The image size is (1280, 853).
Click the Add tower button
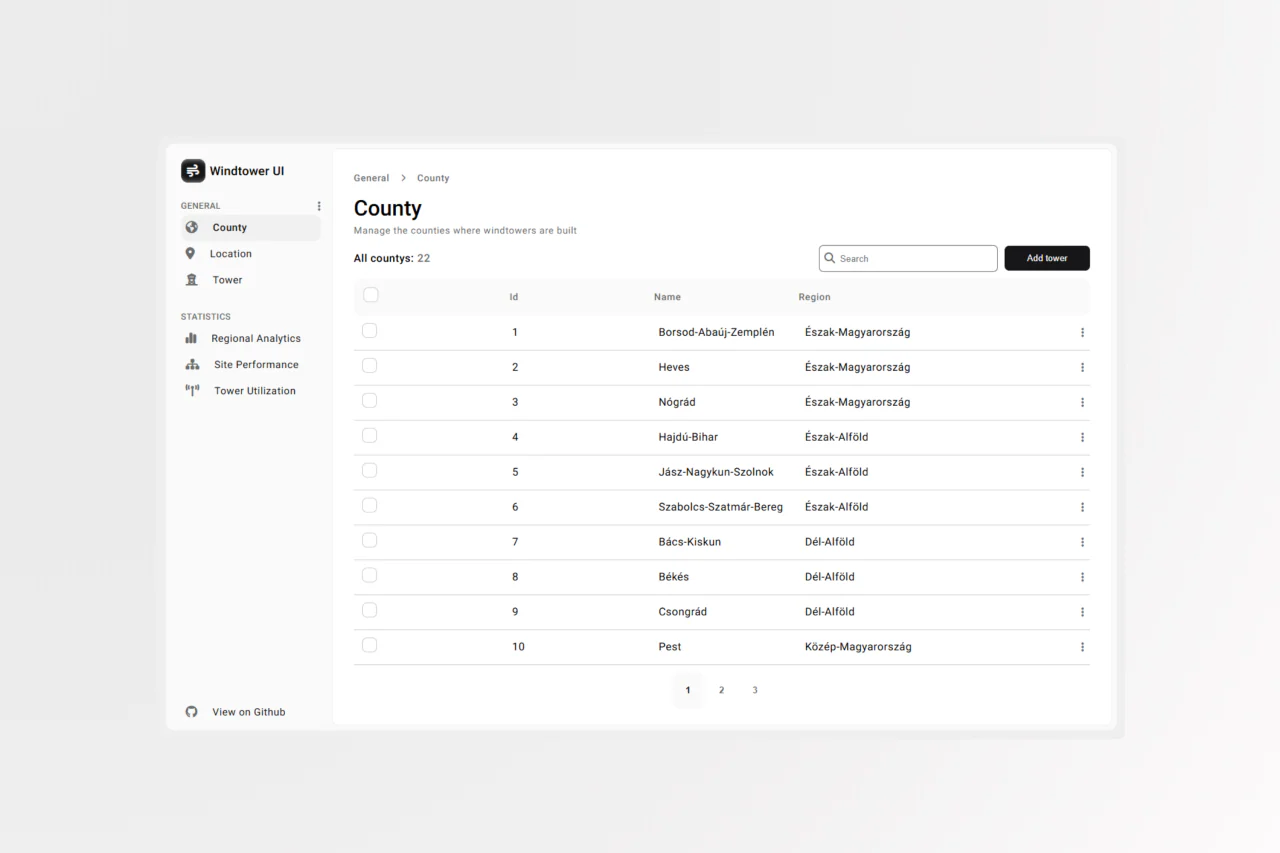(1047, 258)
